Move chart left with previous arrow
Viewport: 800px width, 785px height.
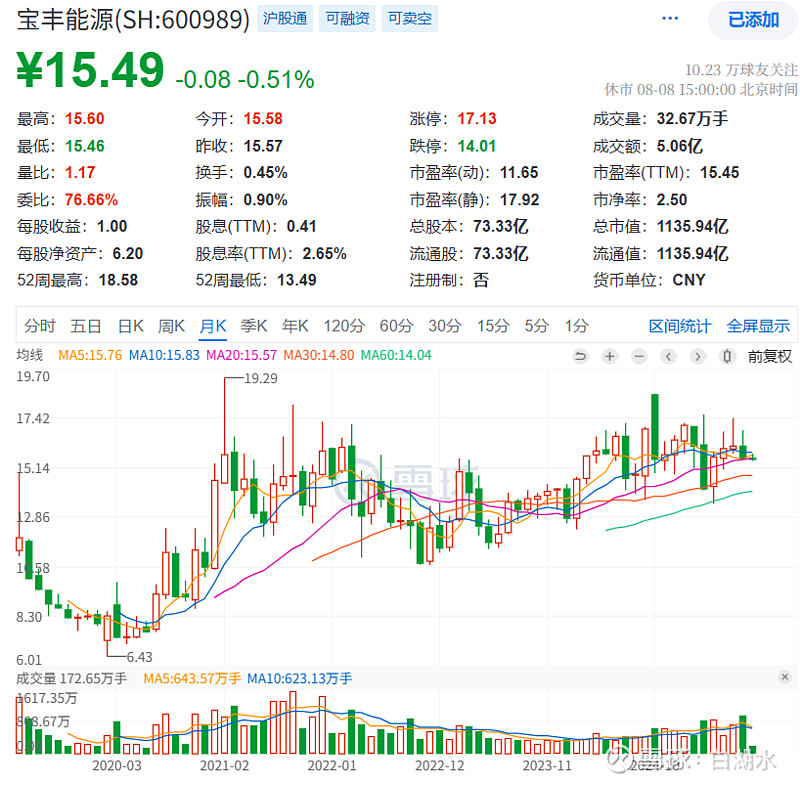[668, 356]
